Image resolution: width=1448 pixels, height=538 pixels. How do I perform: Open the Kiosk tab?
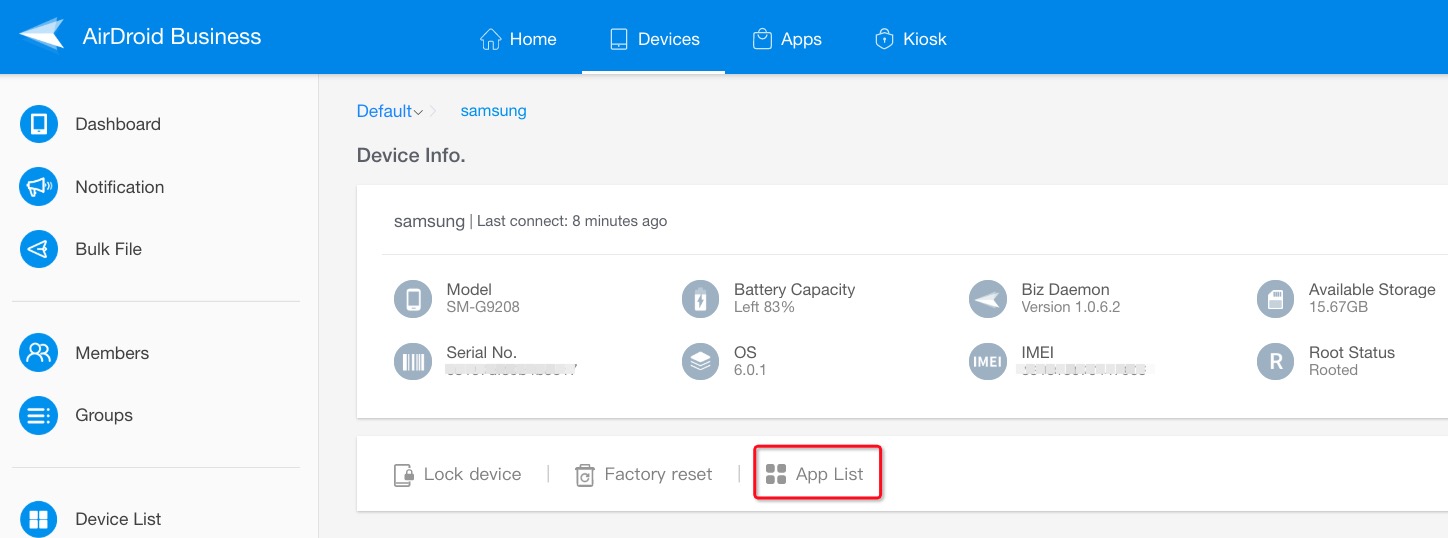[x=910, y=39]
